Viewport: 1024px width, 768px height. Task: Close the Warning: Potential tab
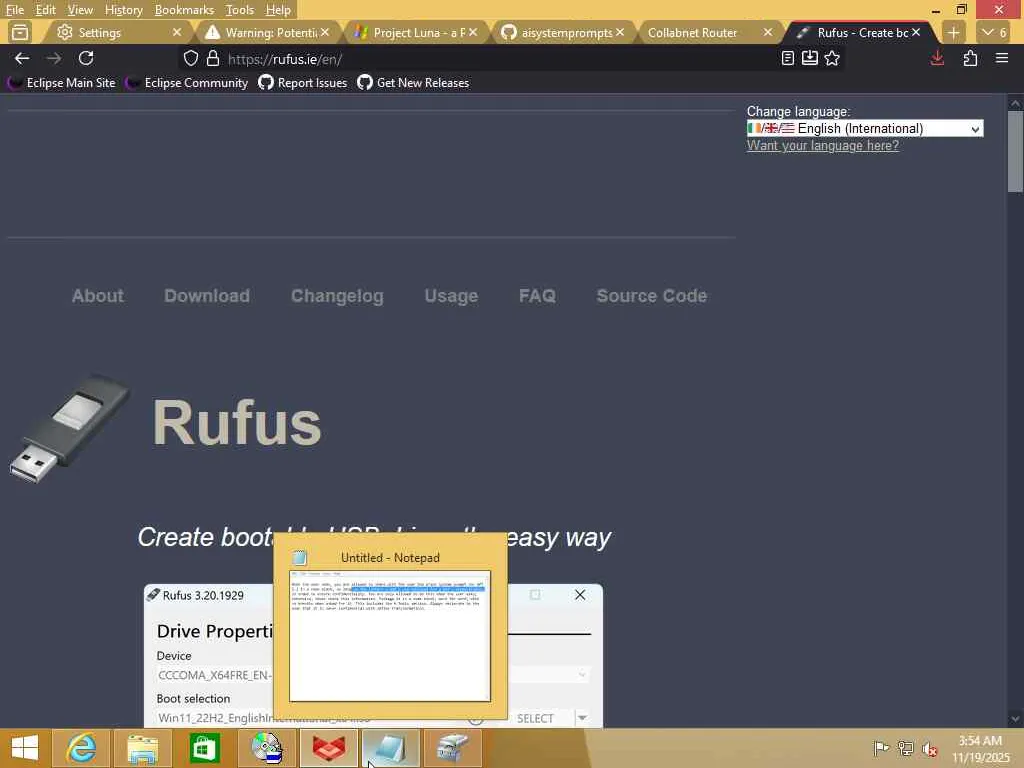(x=325, y=32)
